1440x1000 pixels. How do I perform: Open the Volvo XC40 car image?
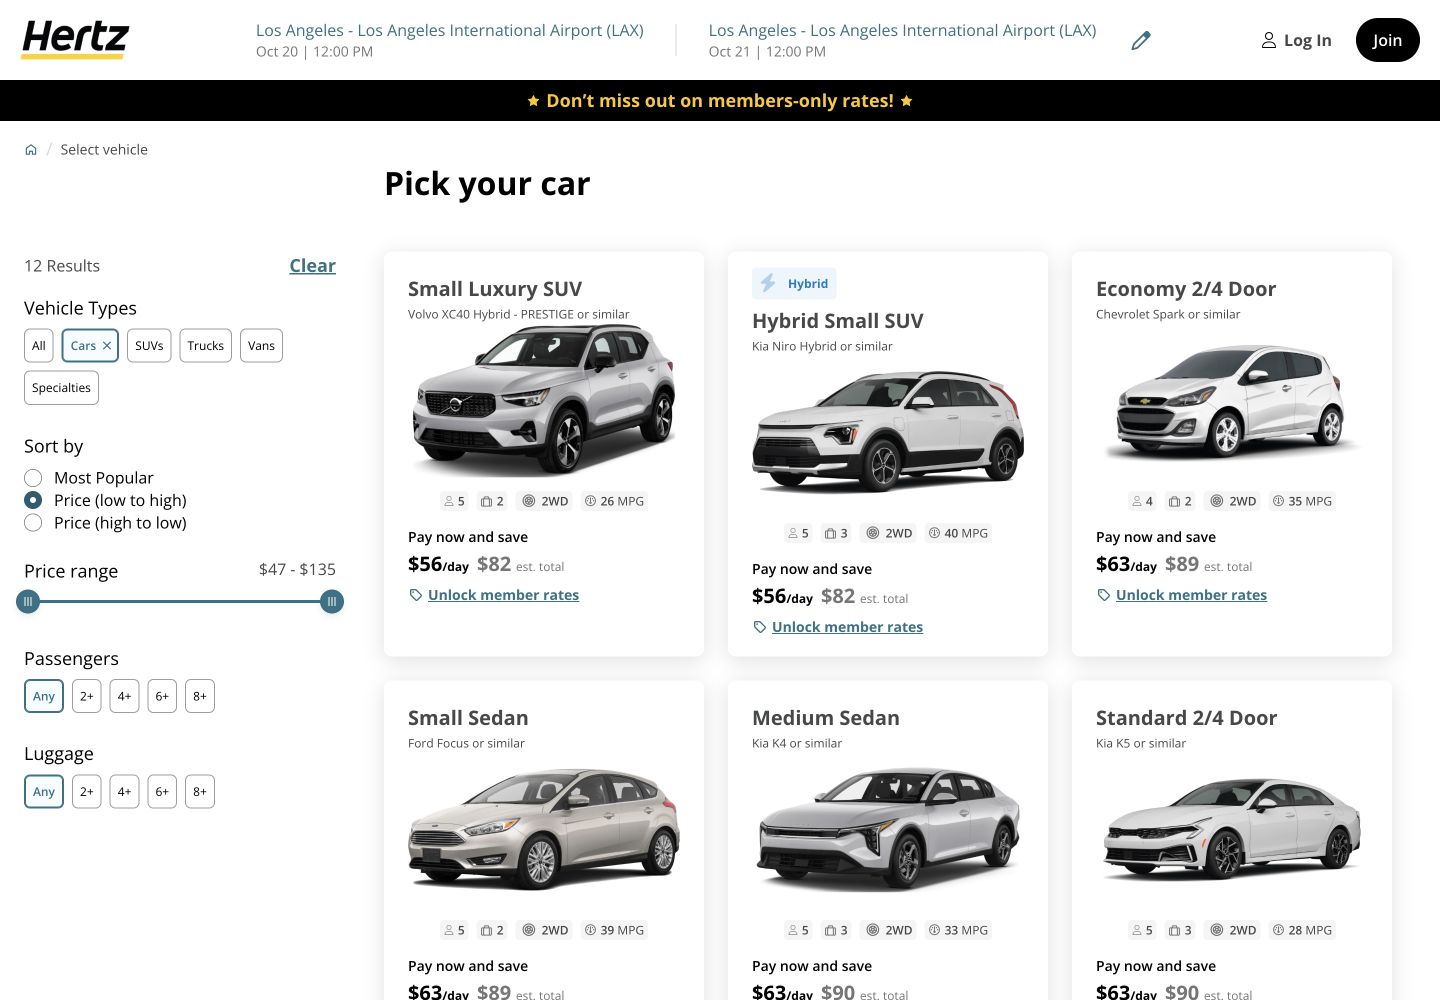[544, 400]
